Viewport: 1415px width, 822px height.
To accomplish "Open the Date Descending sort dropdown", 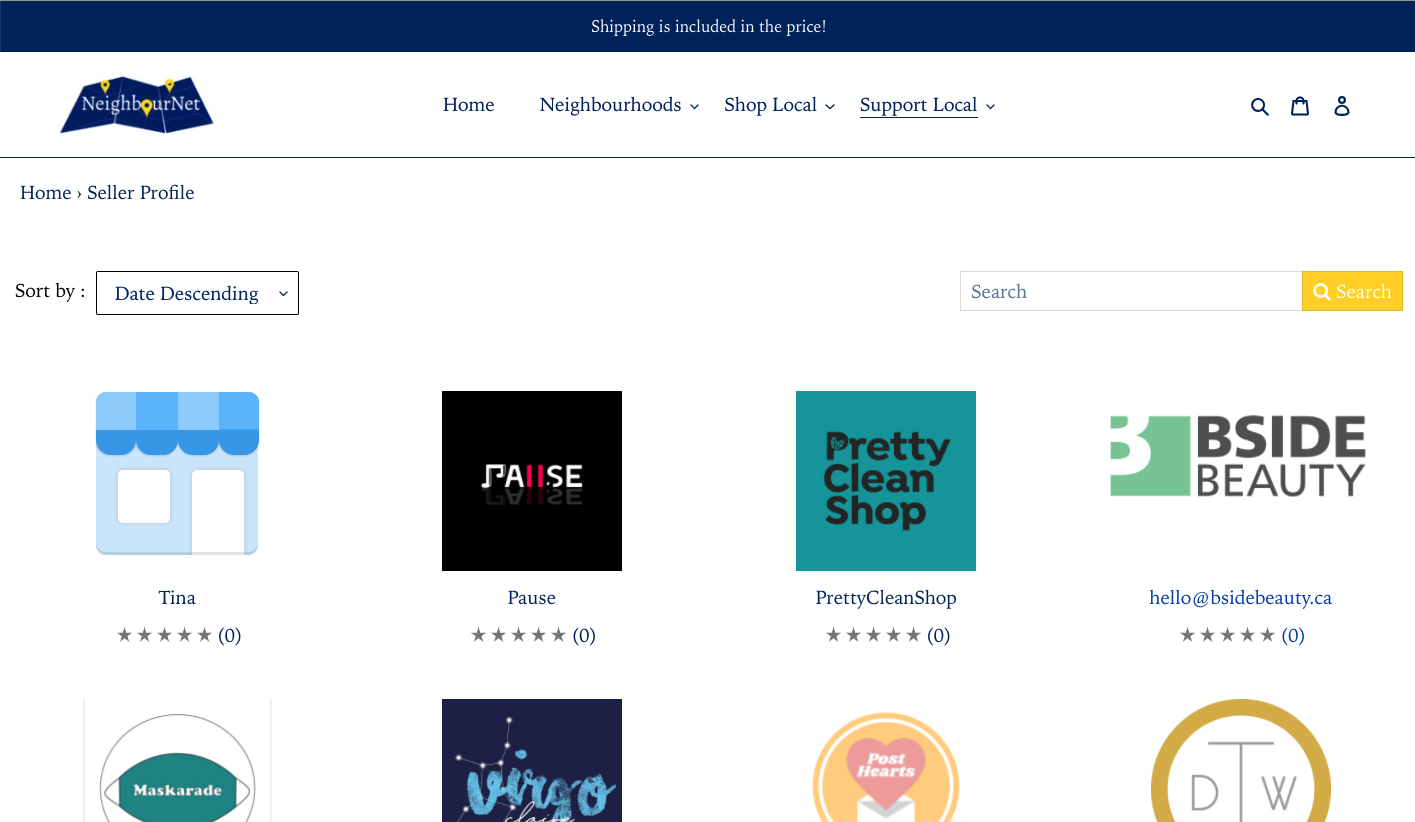I will coord(197,293).
